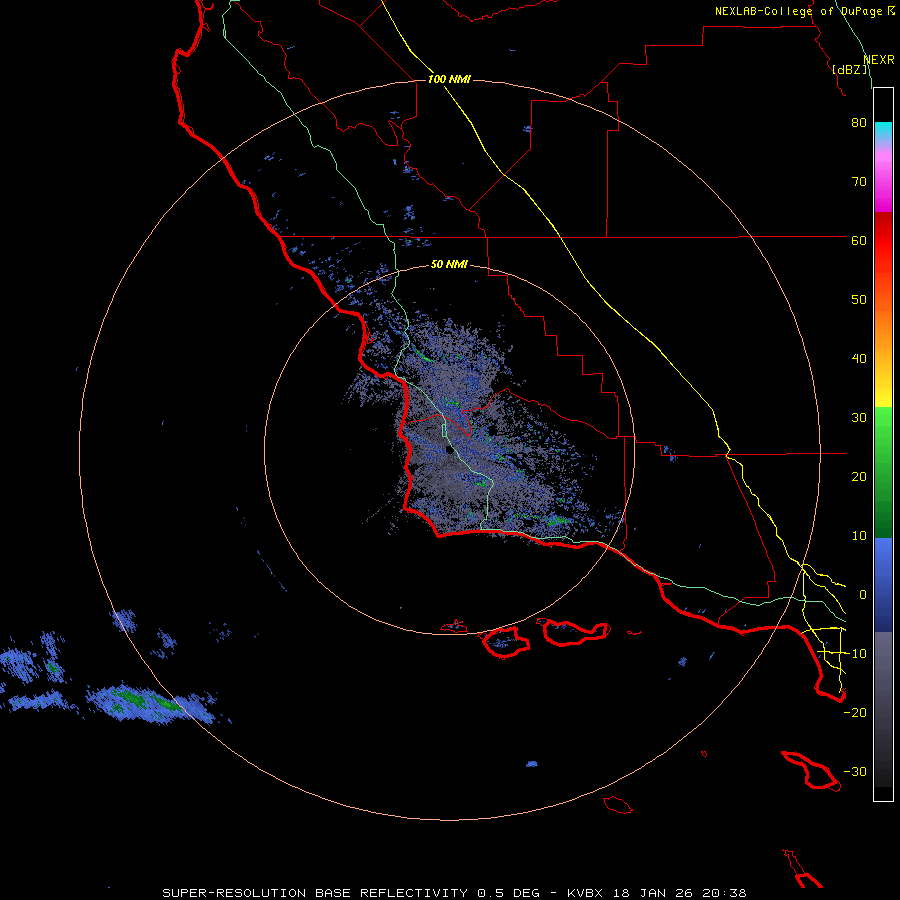This screenshot has width=900, height=900.
Task: Click the -20 value on dBZ scale
Action: click(x=855, y=713)
